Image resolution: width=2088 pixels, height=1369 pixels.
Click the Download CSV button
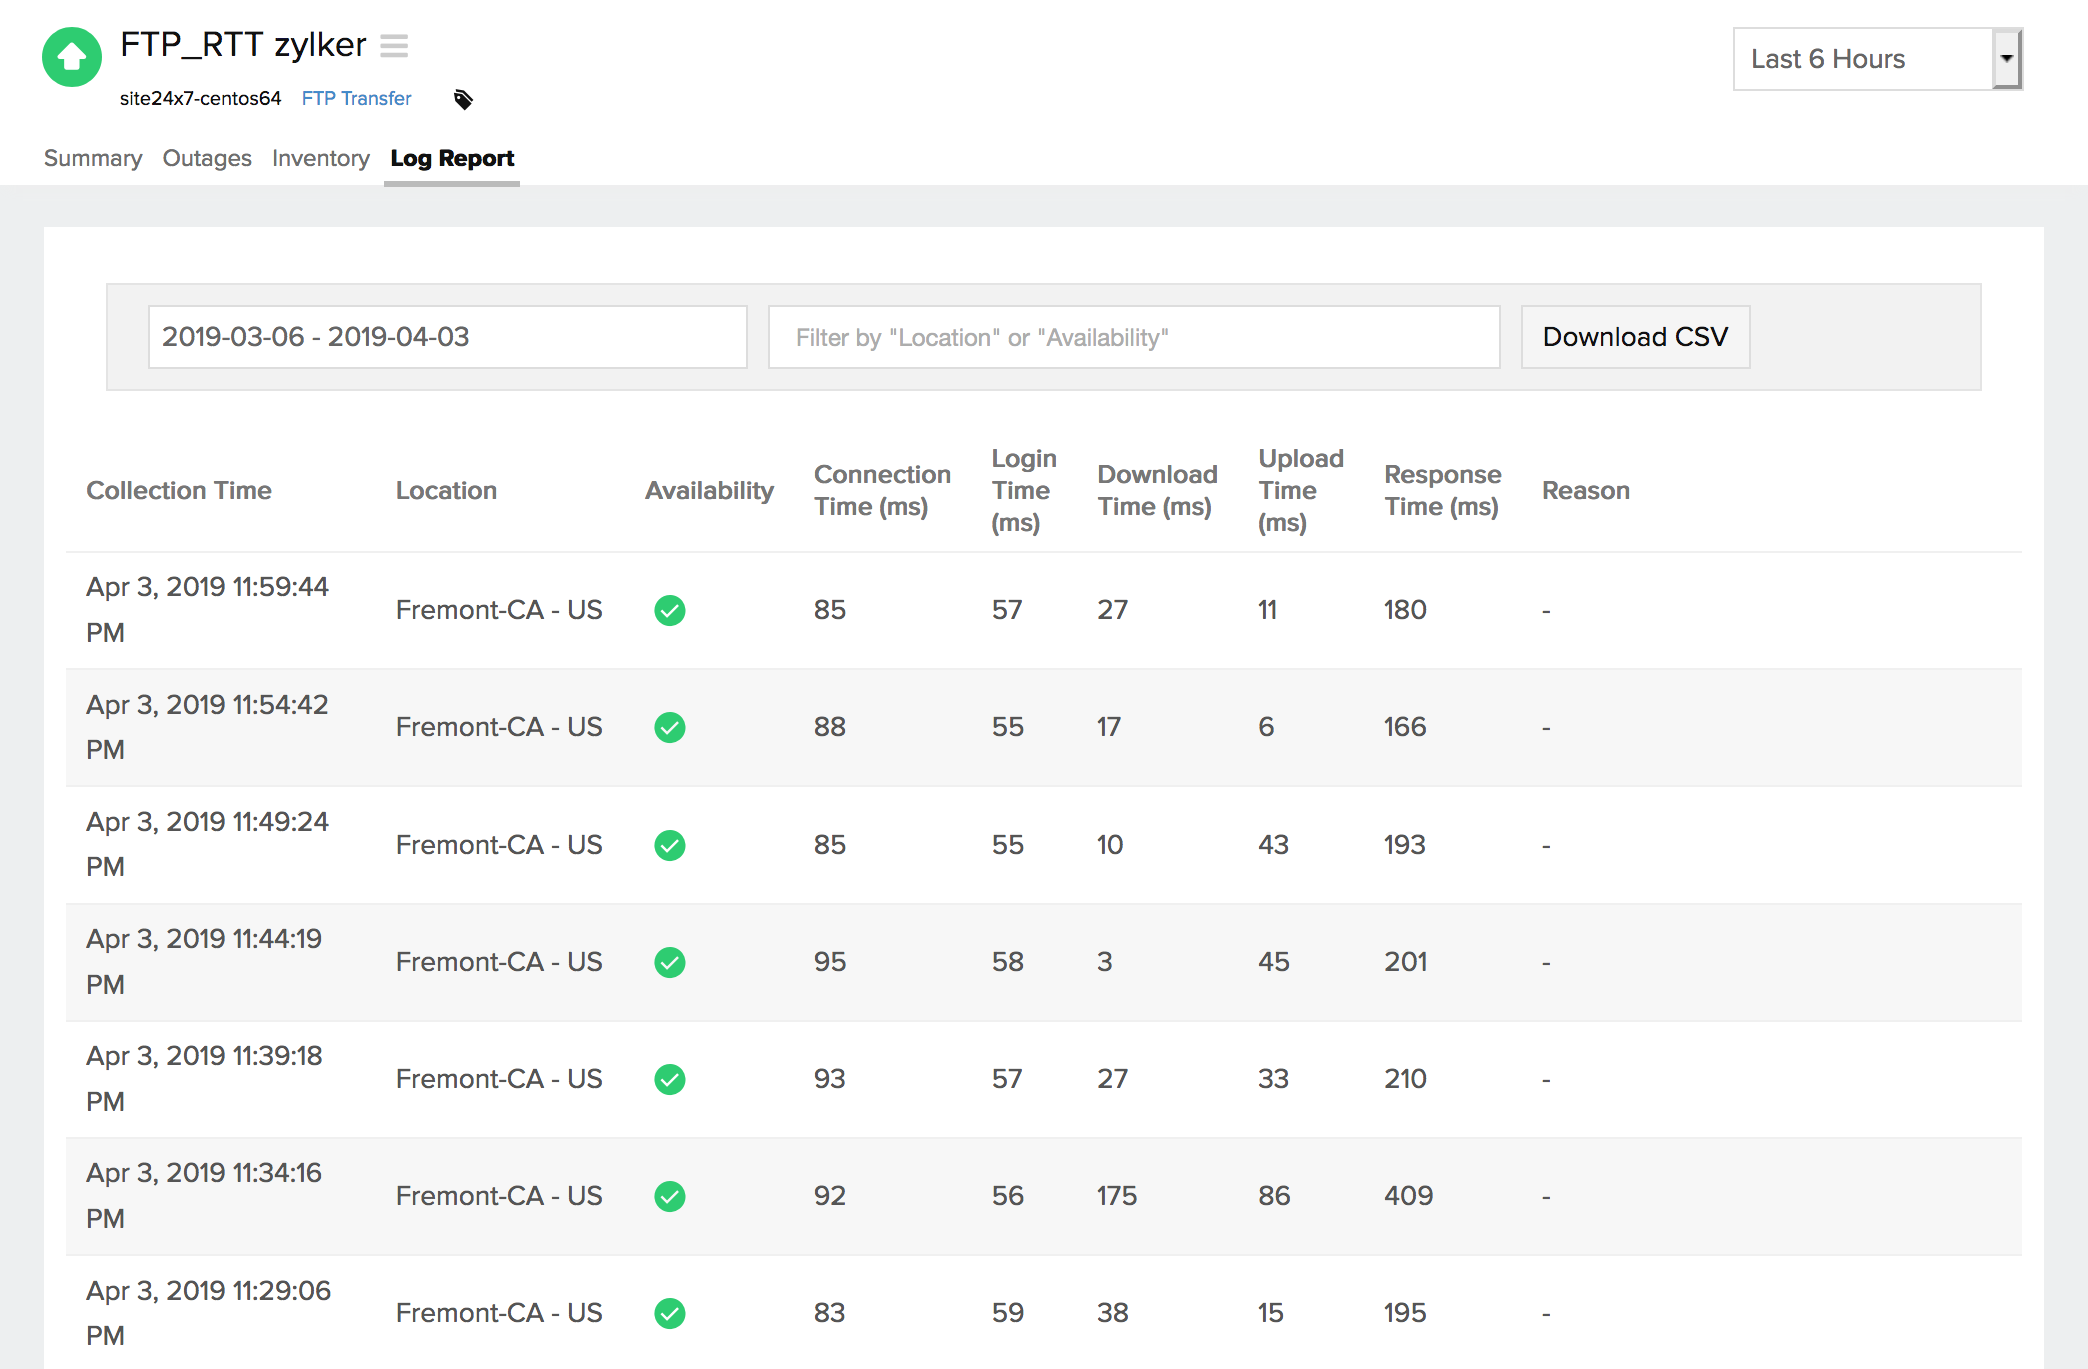pyautogui.click(x=1635, y=337)
